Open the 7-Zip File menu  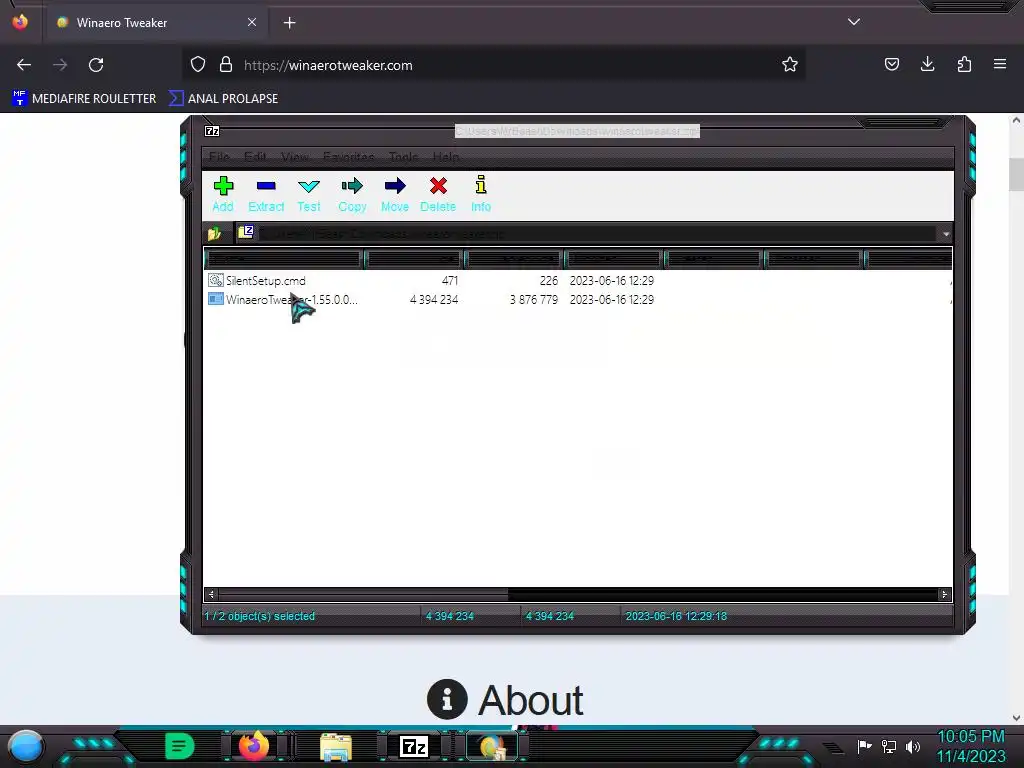pos(219,157)
